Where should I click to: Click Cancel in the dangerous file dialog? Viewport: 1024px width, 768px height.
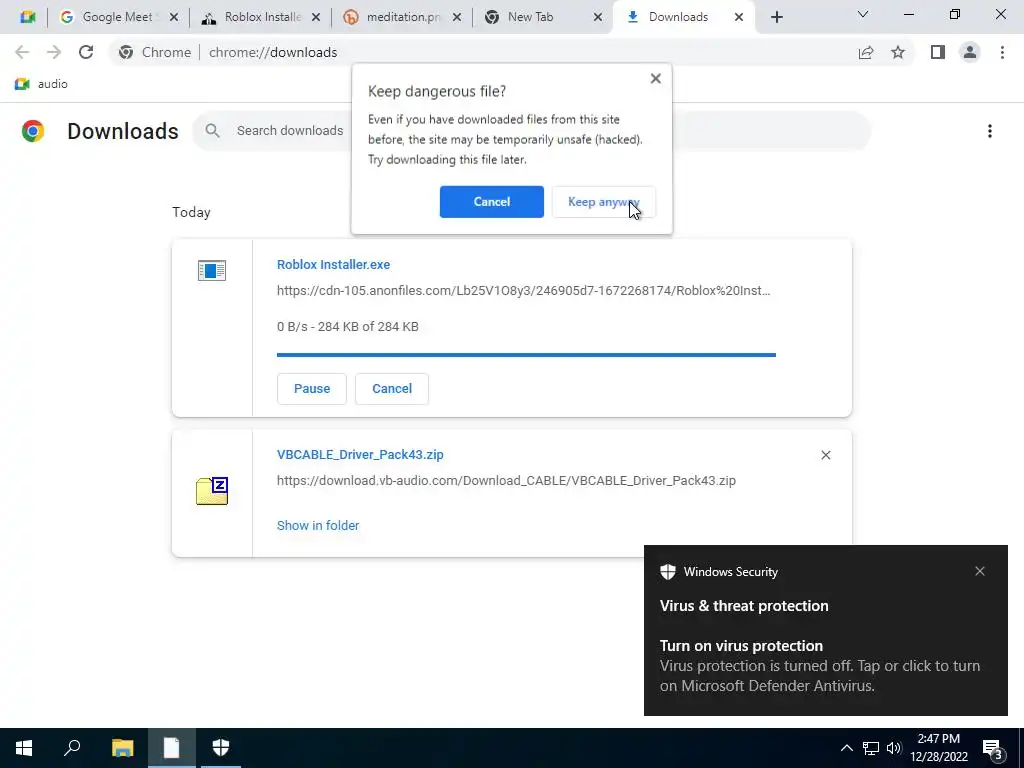click(492, 202)
